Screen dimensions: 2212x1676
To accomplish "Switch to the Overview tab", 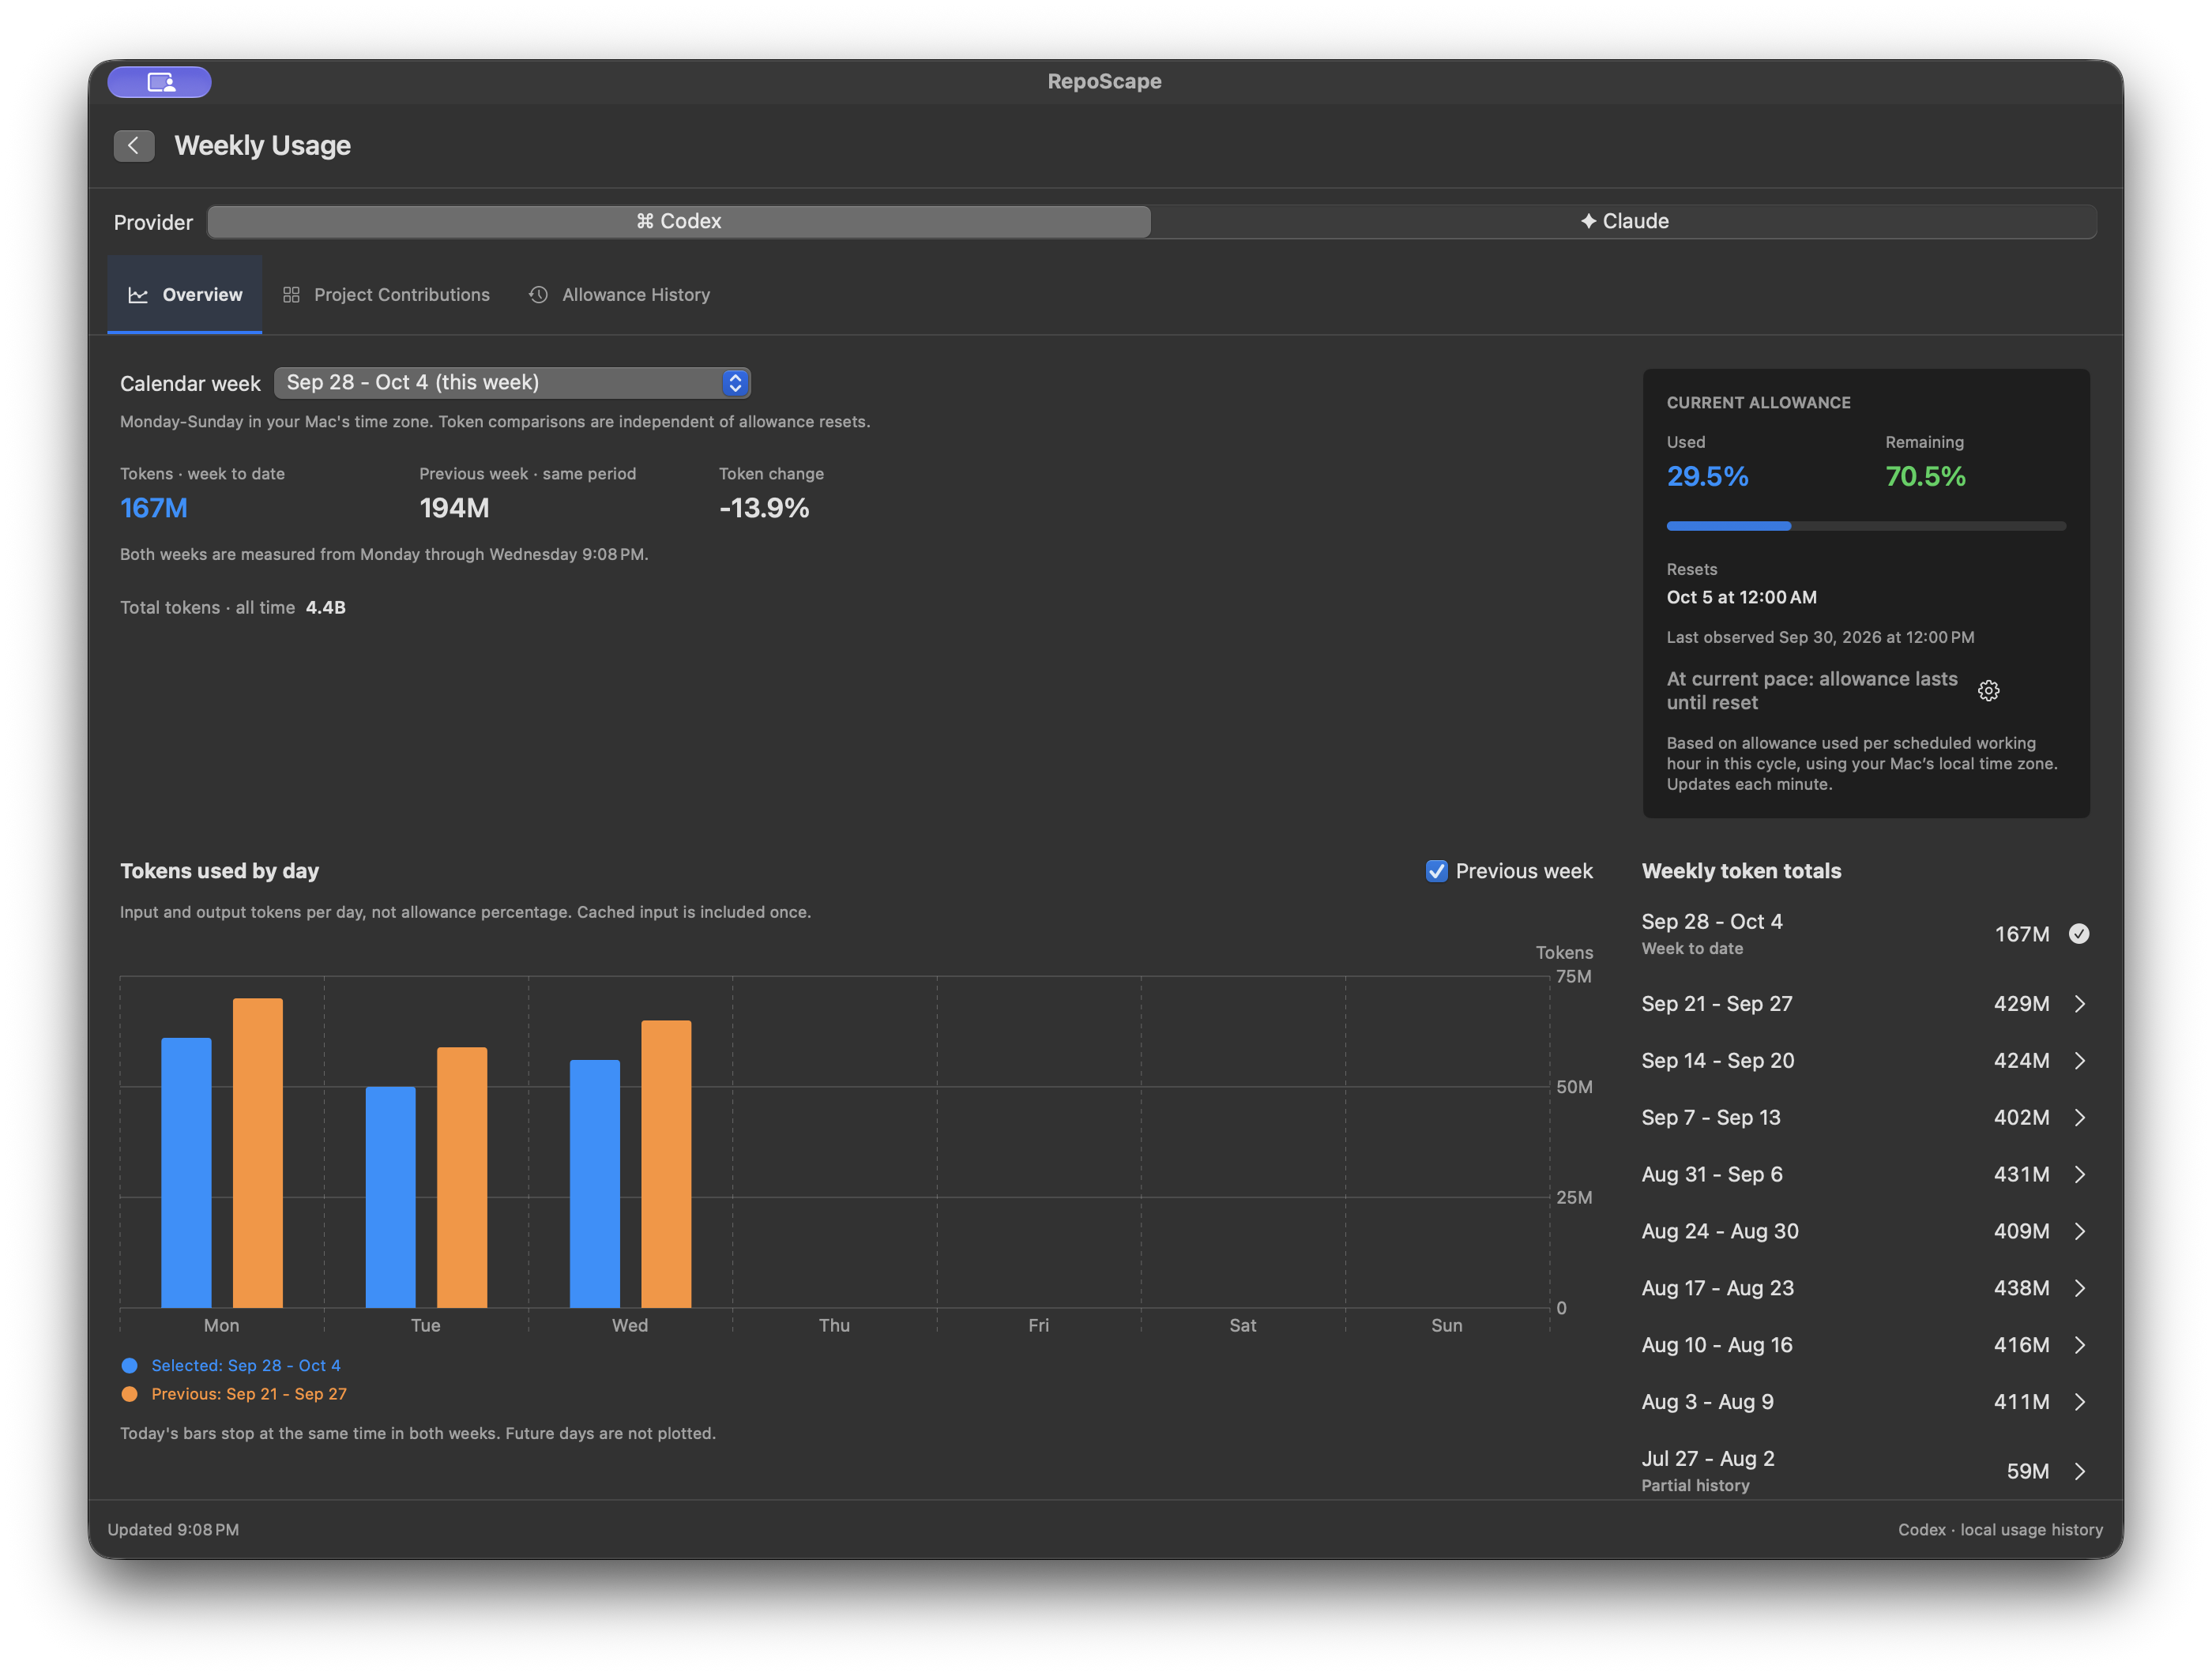I will pyautogui.click(x=185, y=295).
